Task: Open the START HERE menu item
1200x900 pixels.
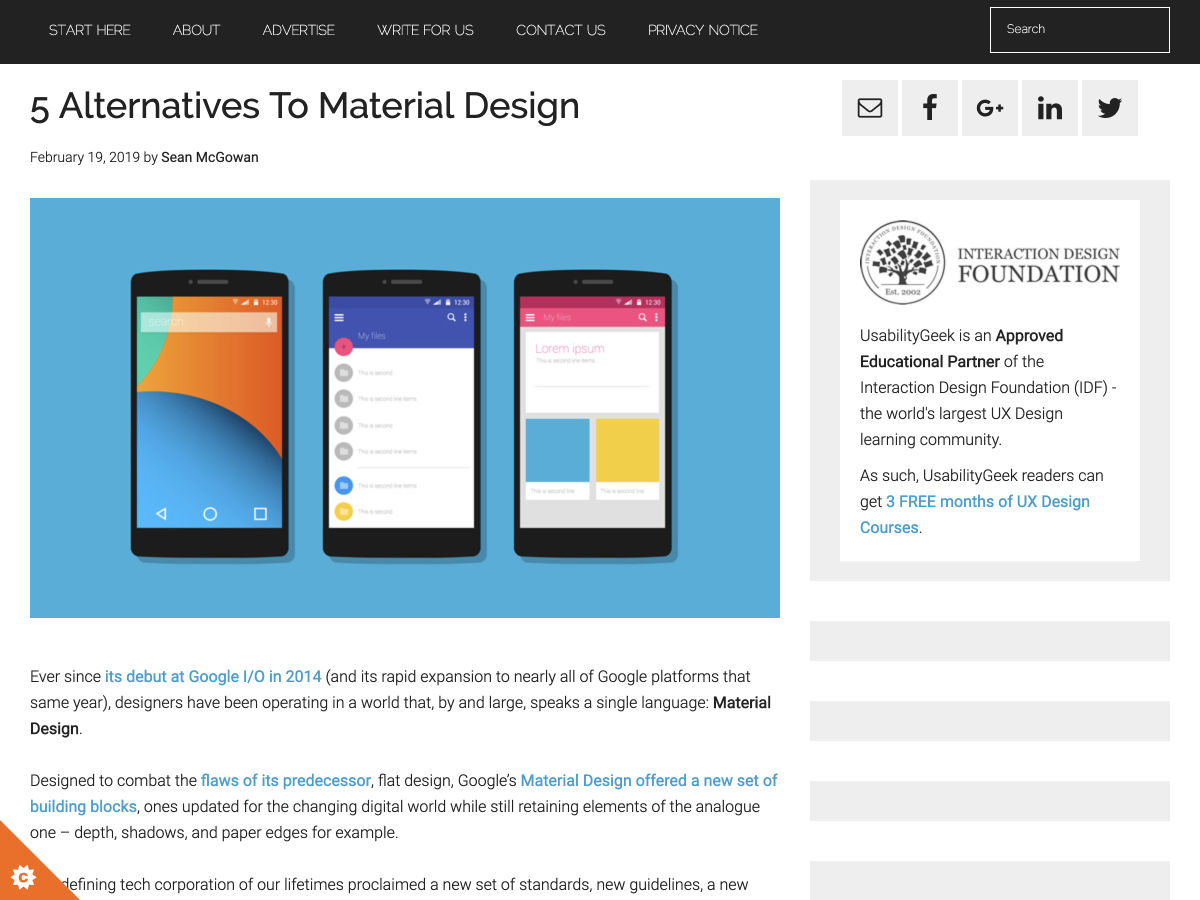Action: pos(90,30)
